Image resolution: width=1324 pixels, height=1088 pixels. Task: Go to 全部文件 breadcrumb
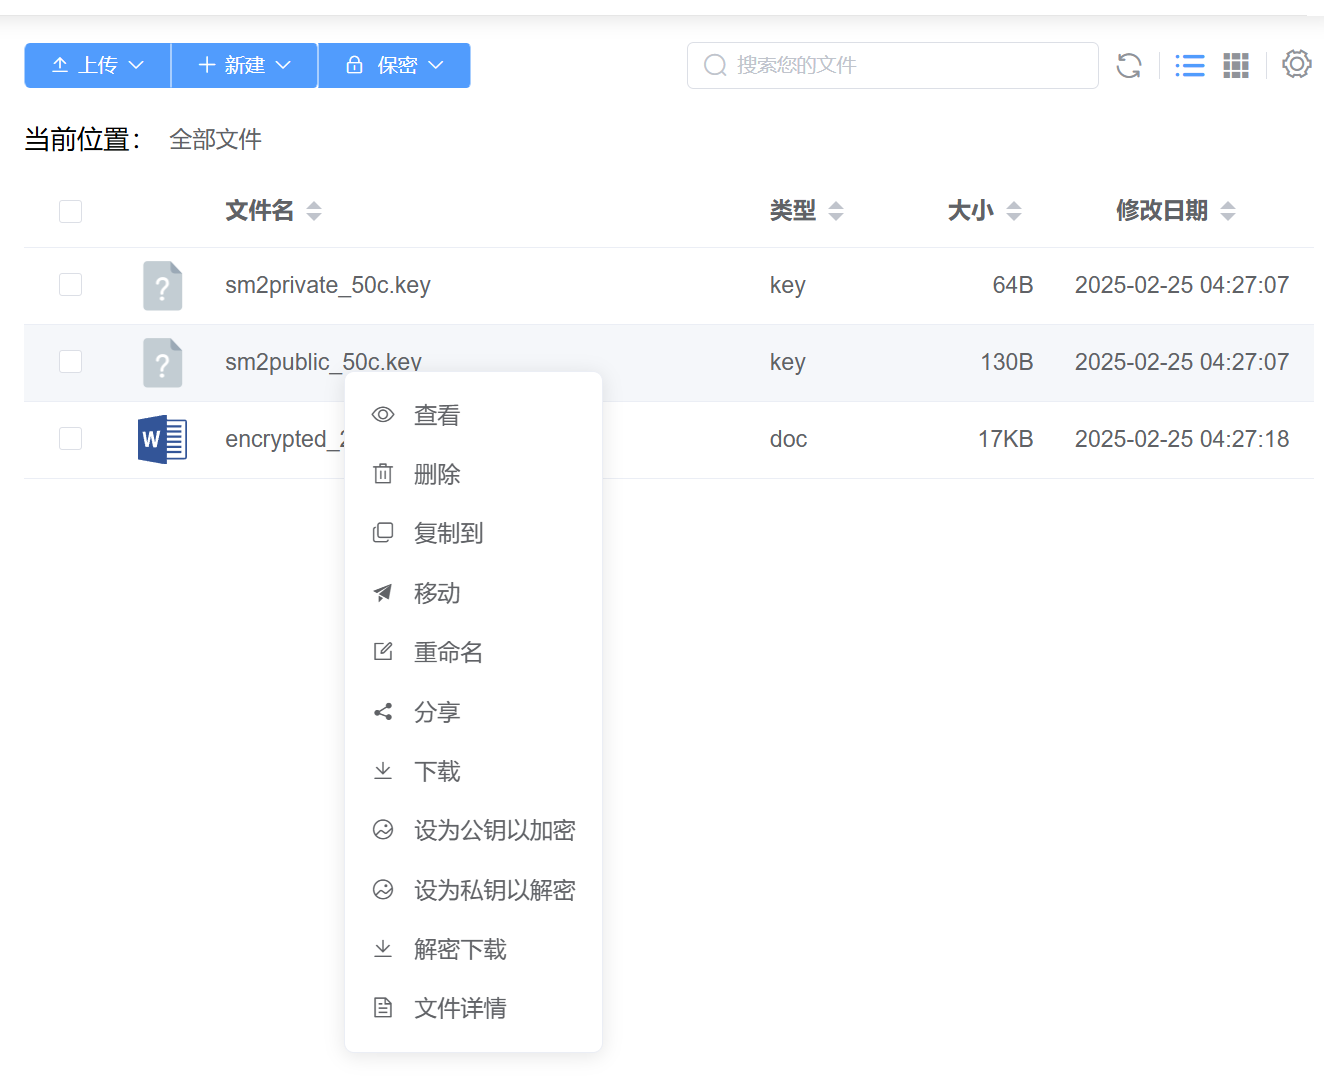pos(215,139)
